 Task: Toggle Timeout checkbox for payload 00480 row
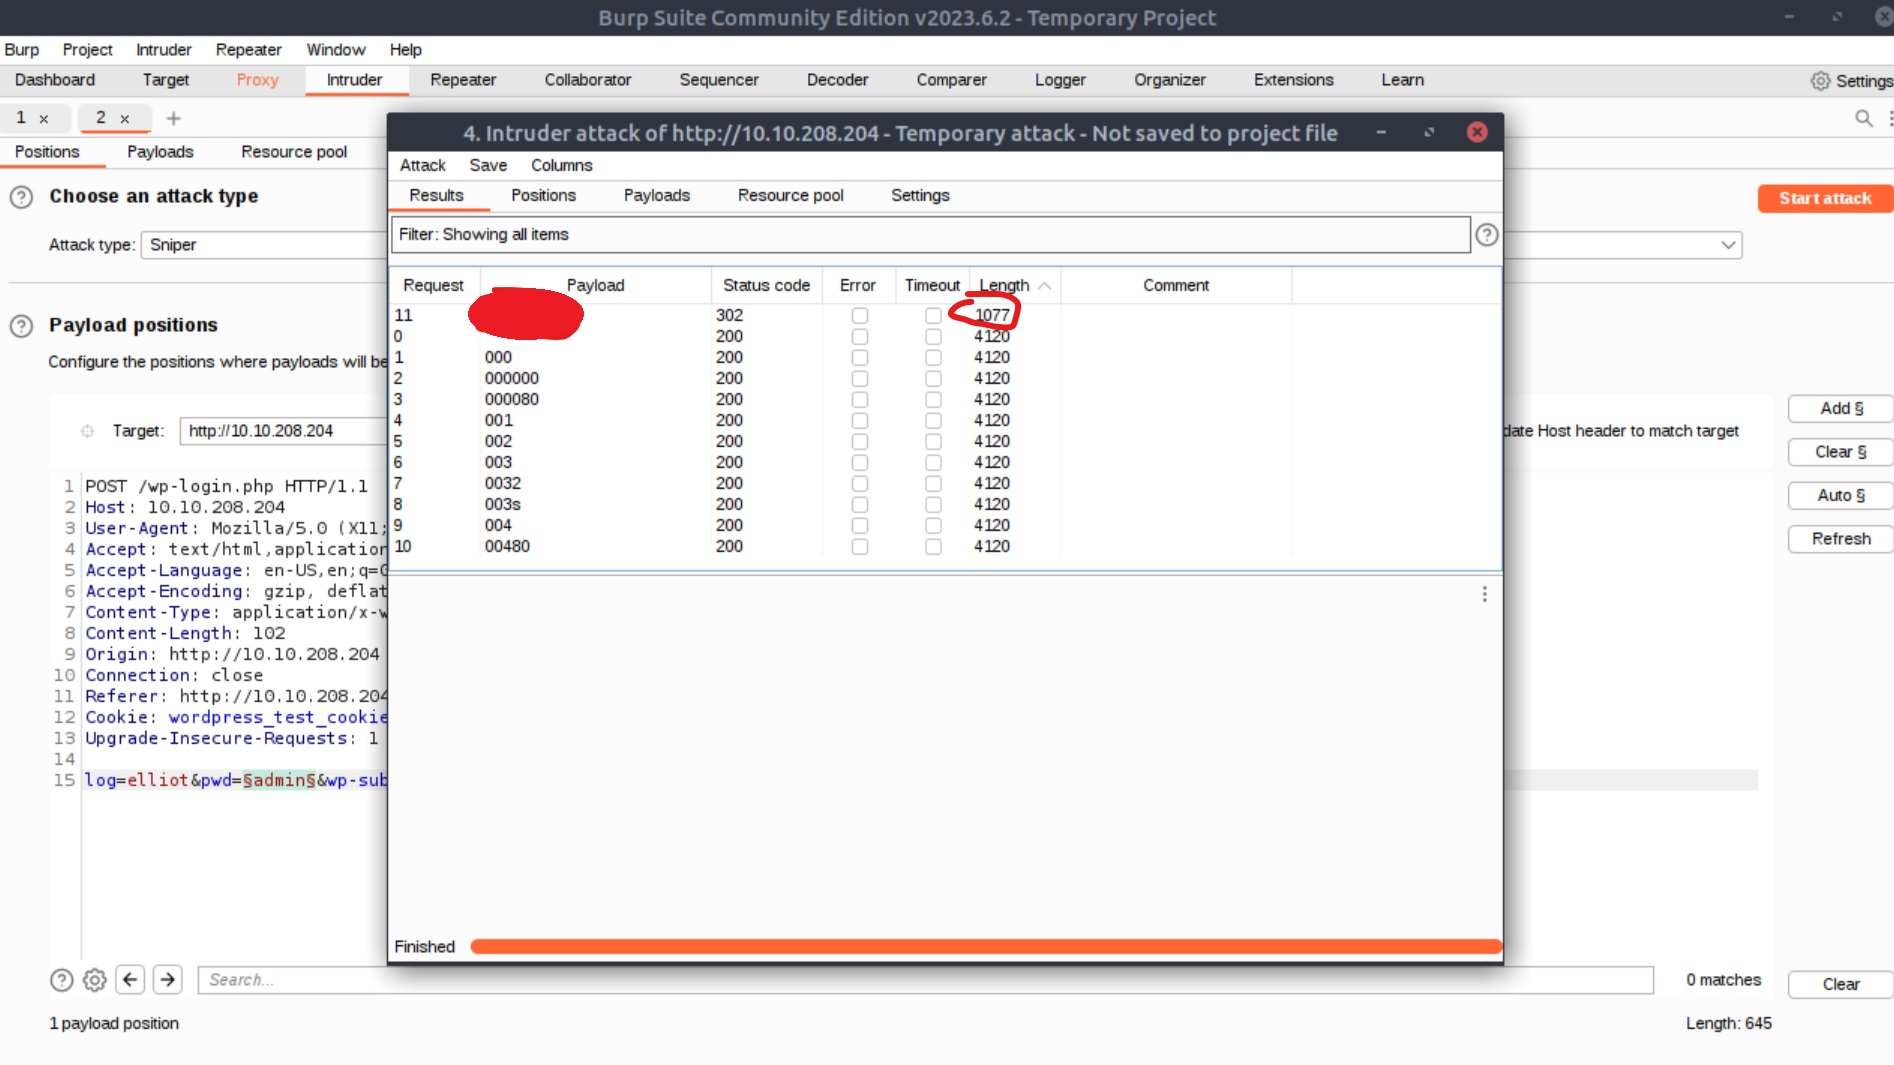933,547
